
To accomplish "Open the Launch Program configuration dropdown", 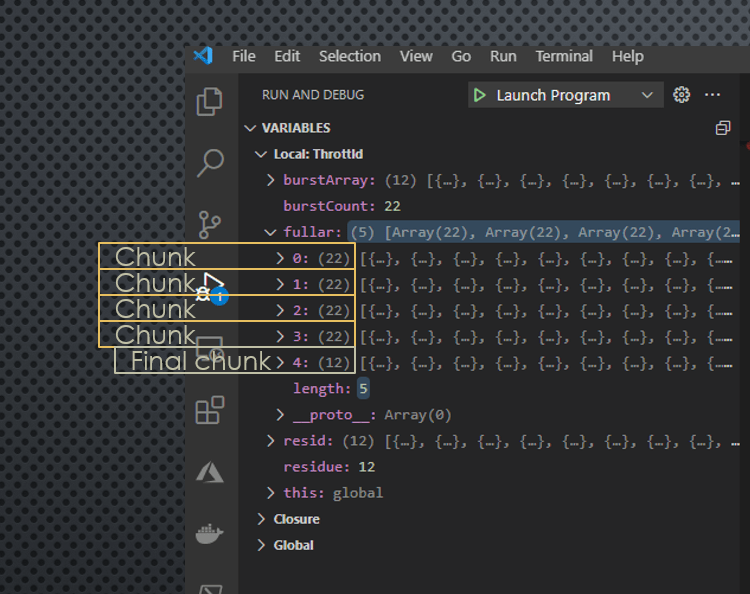I will [646, 95].
